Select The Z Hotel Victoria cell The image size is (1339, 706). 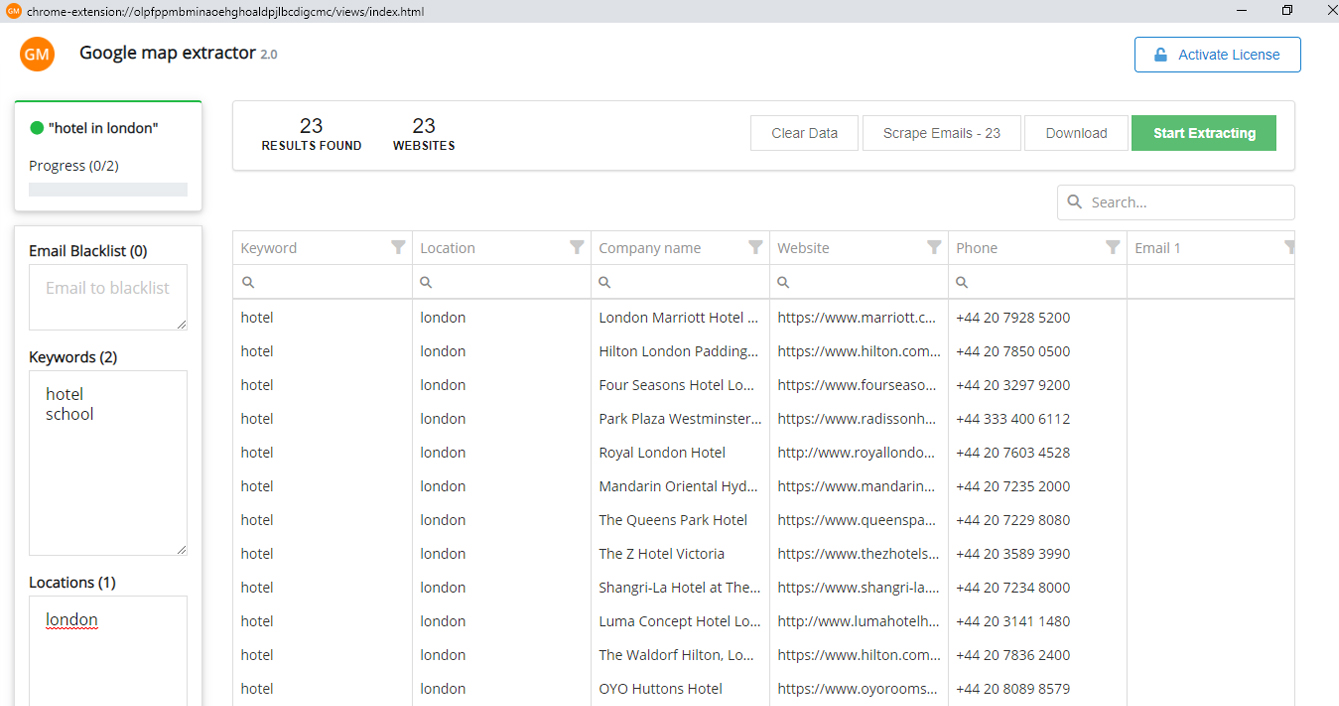680,554
